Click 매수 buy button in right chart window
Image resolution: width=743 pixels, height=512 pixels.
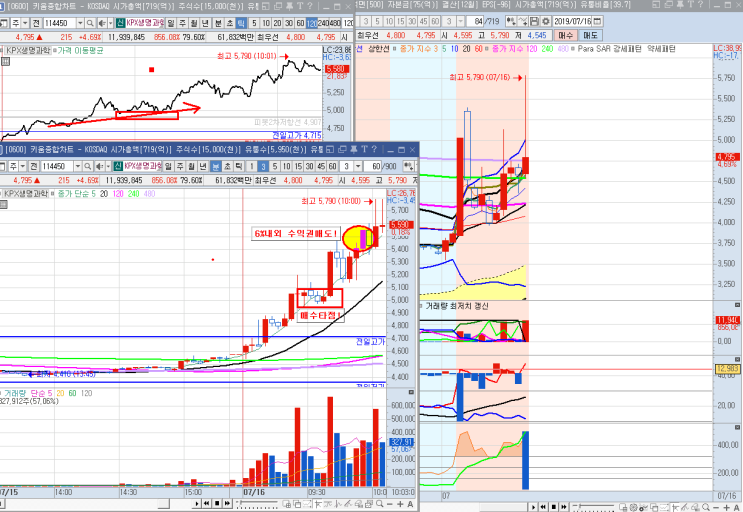click(565, 36)
